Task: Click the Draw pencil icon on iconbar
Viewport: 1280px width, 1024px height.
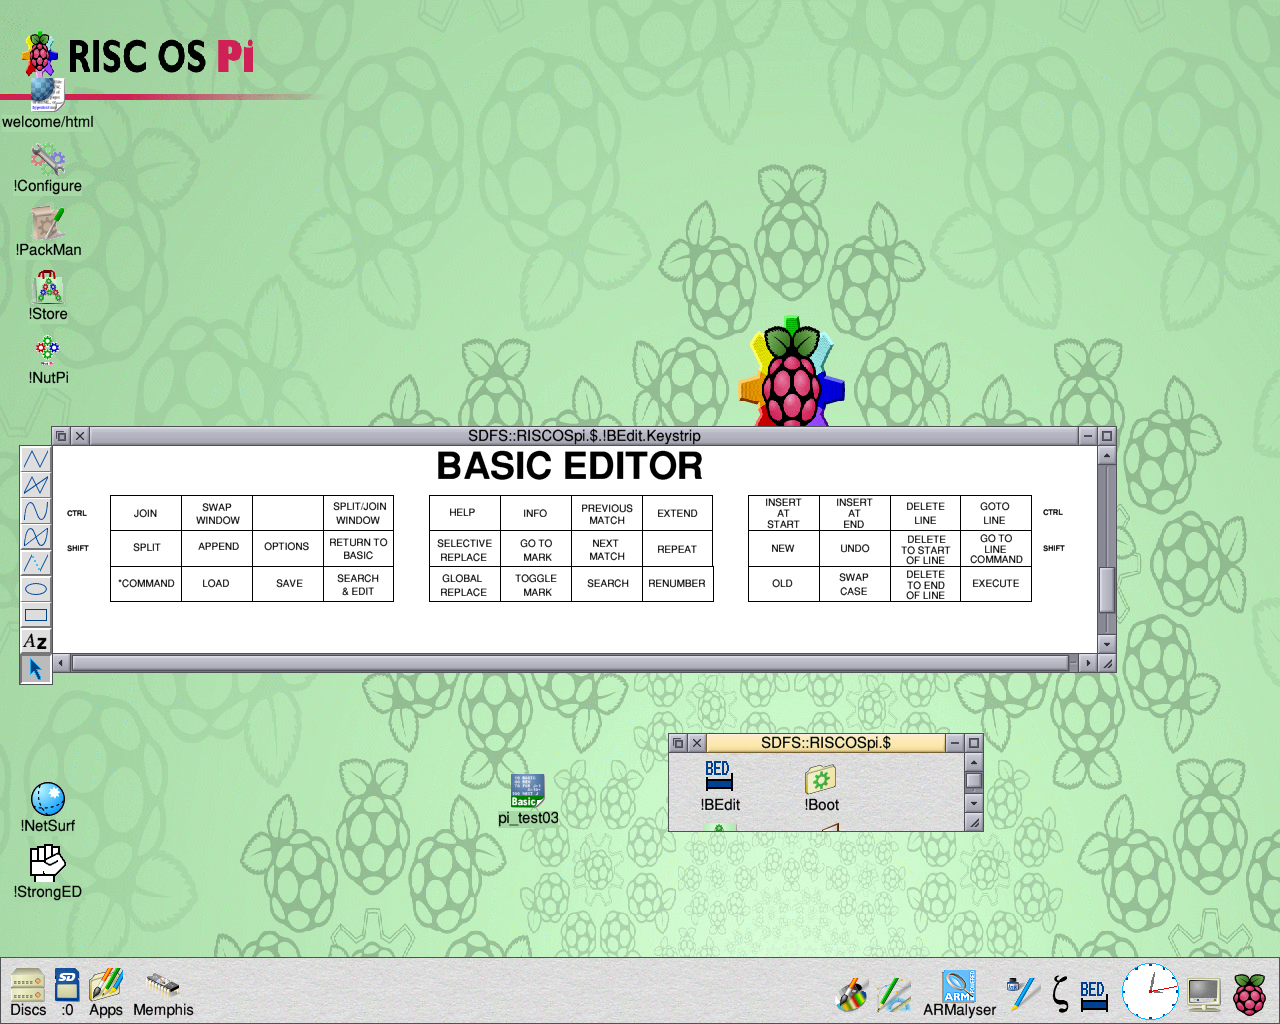Action: point(894,994)
